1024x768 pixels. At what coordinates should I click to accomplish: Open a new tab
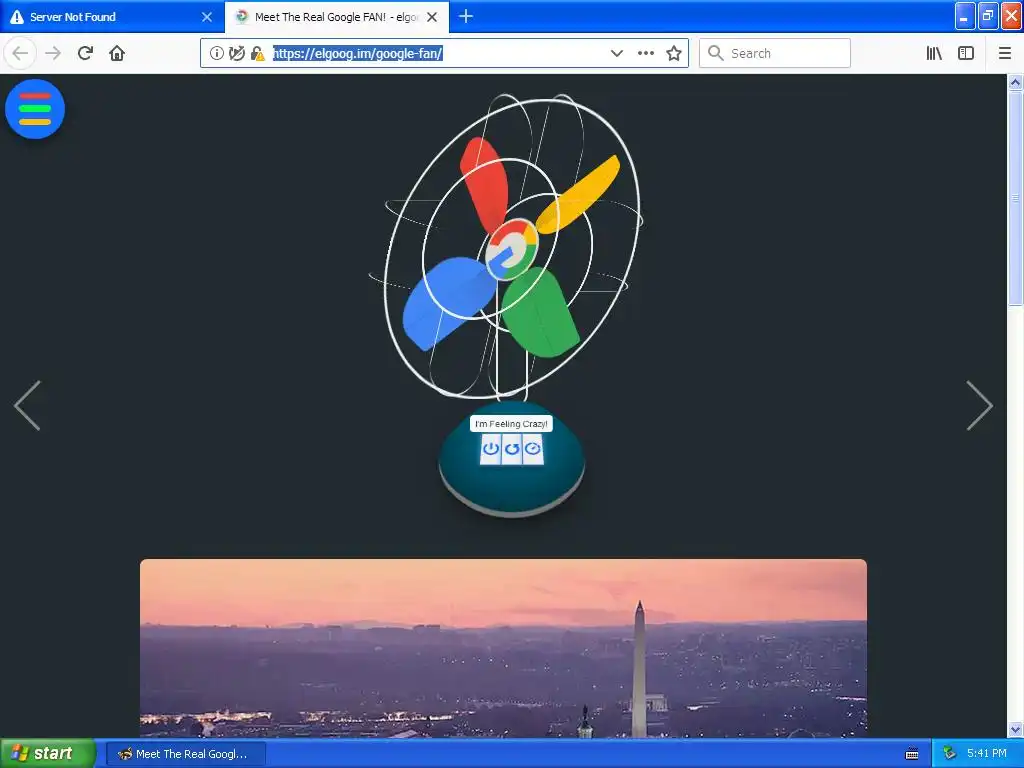tap(466, 17)
